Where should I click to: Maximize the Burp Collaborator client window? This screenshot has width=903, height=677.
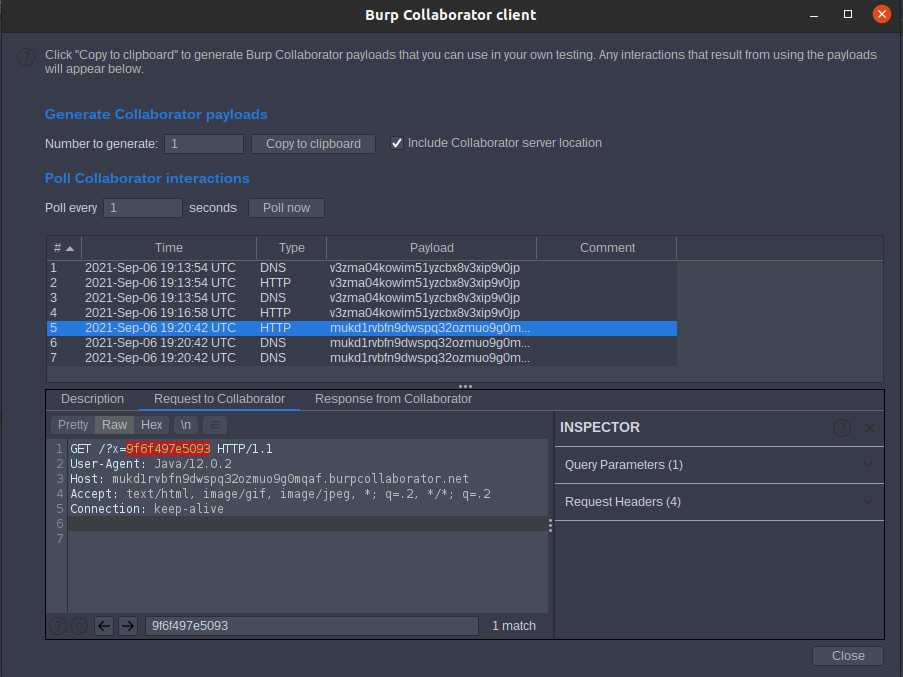tap(848, 14)
